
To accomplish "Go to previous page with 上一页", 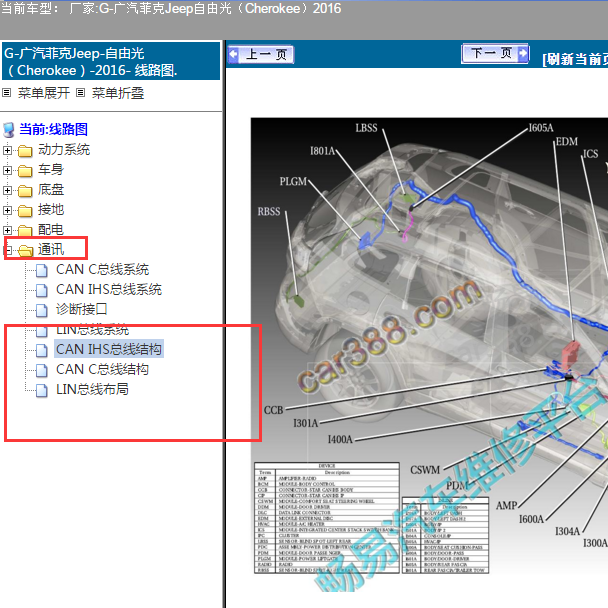I will click(x=261, y=54).
